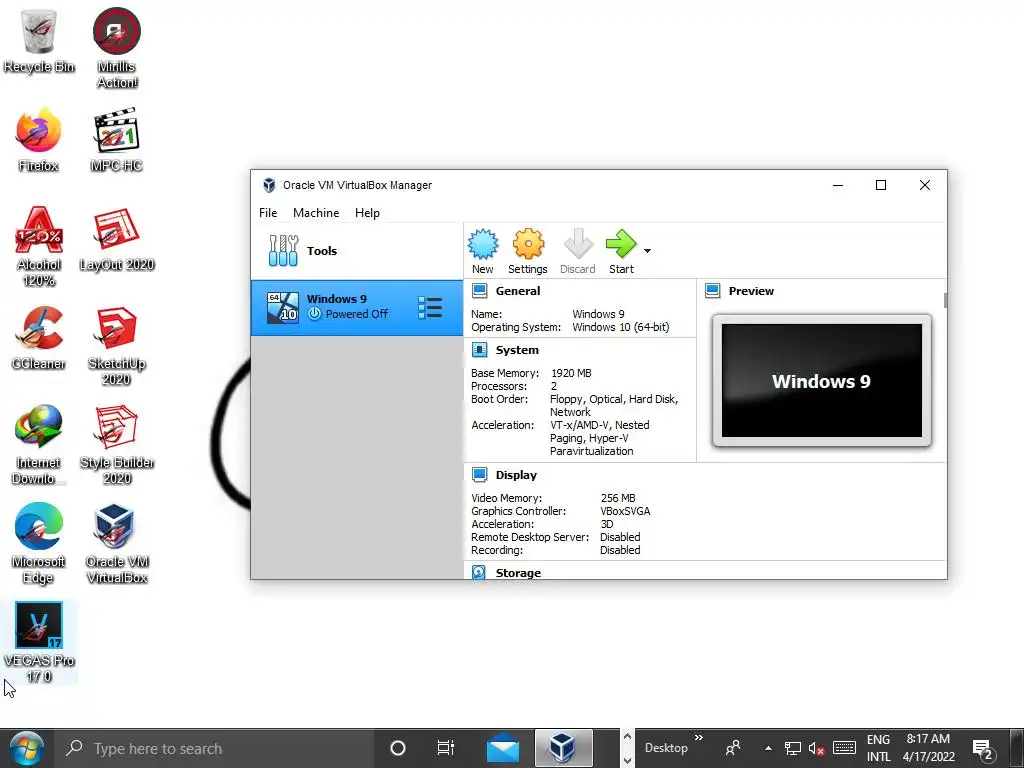The height and width of the screenshot is (768, 1024).
Task: Expand the Desktop toolbar chevron
Action: (699, 738)
